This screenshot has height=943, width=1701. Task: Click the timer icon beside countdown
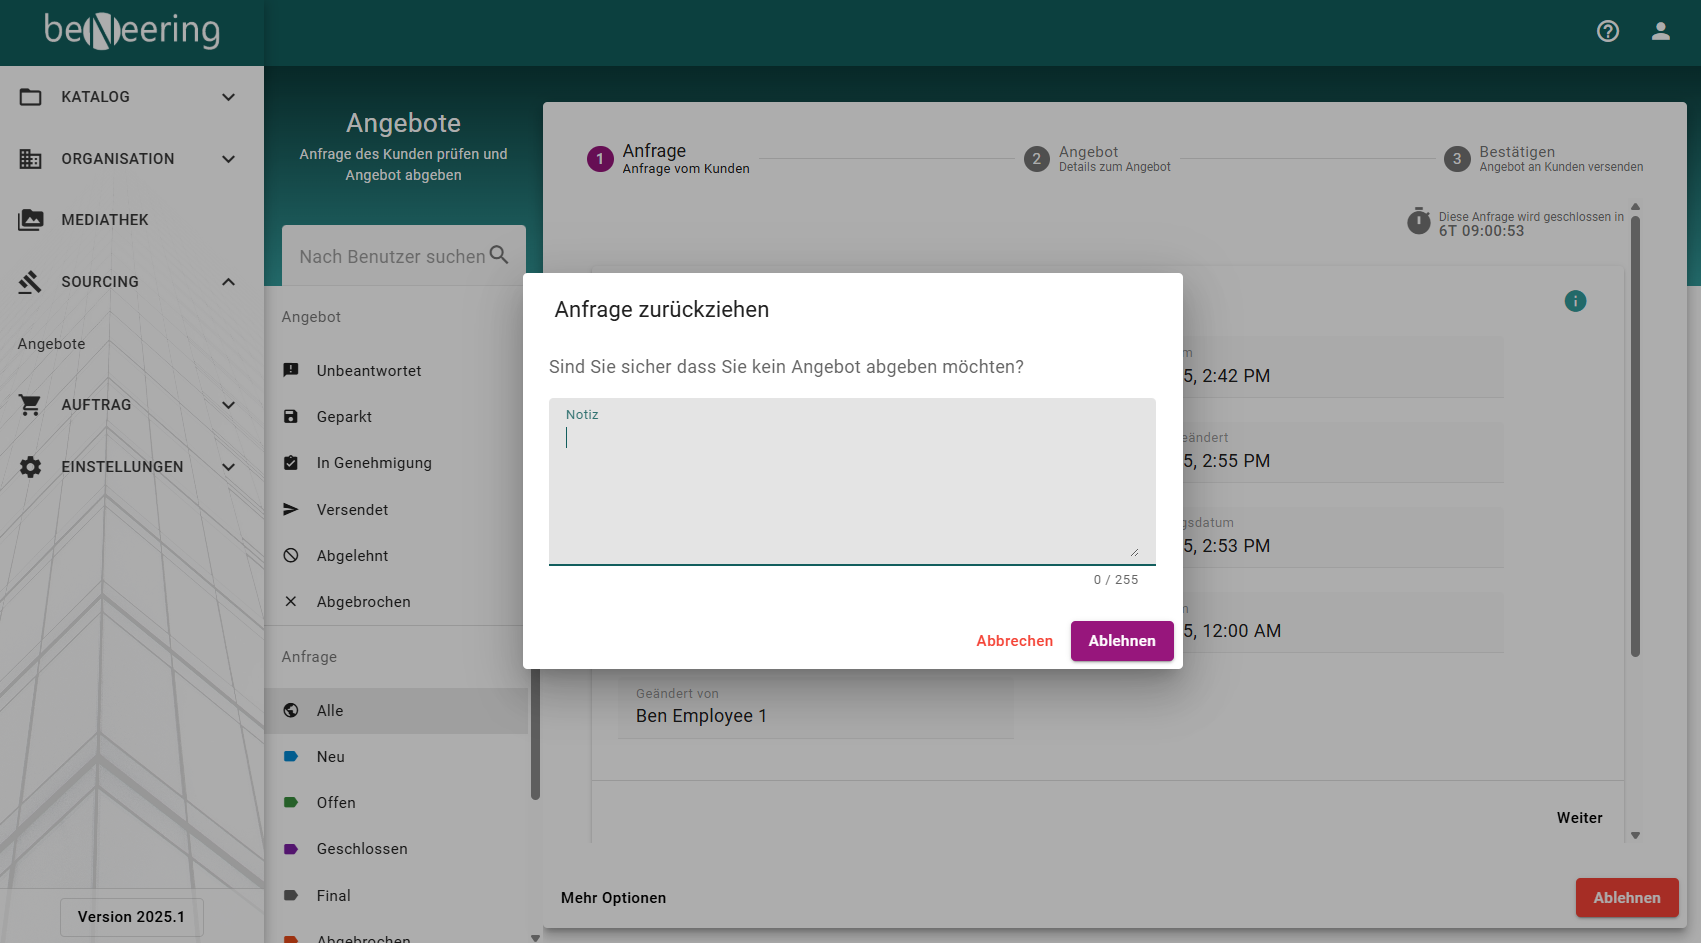(x=1418, y=221)
